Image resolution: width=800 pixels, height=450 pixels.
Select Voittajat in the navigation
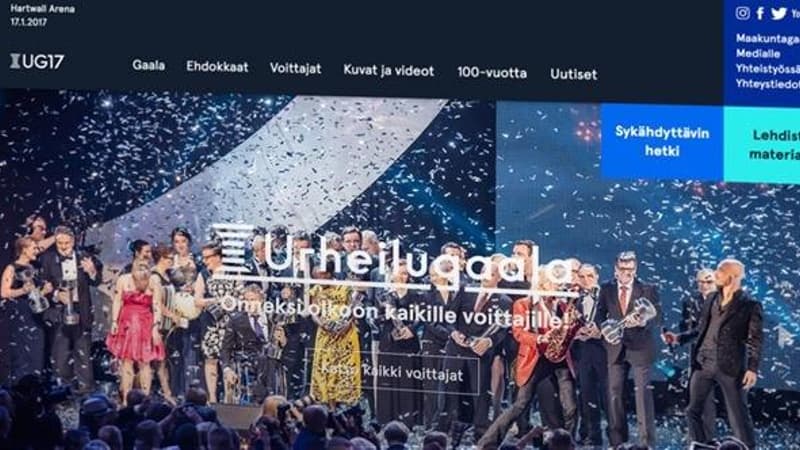295,68
